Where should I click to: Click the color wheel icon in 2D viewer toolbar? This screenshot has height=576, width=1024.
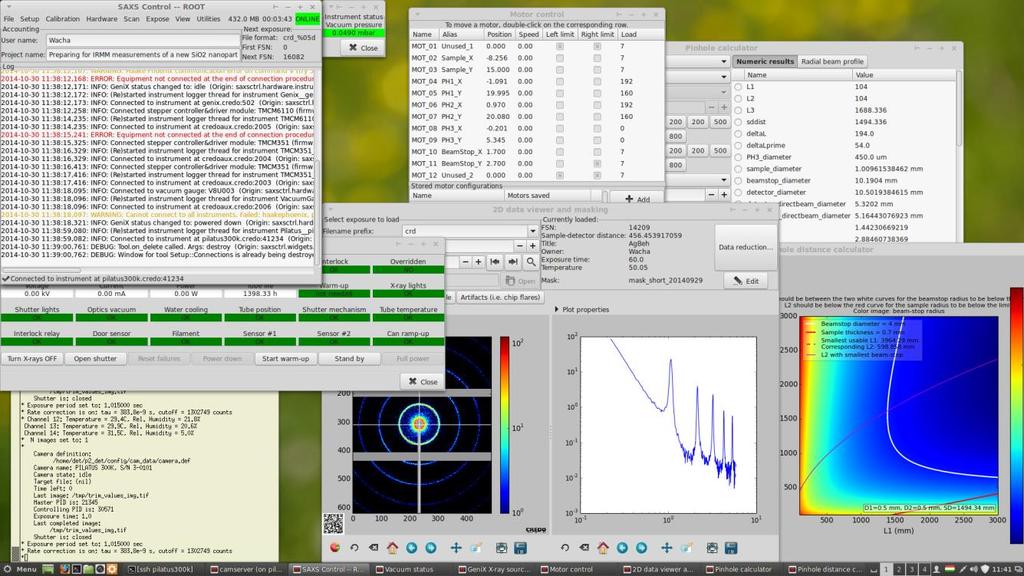click(x=335, y=548)
